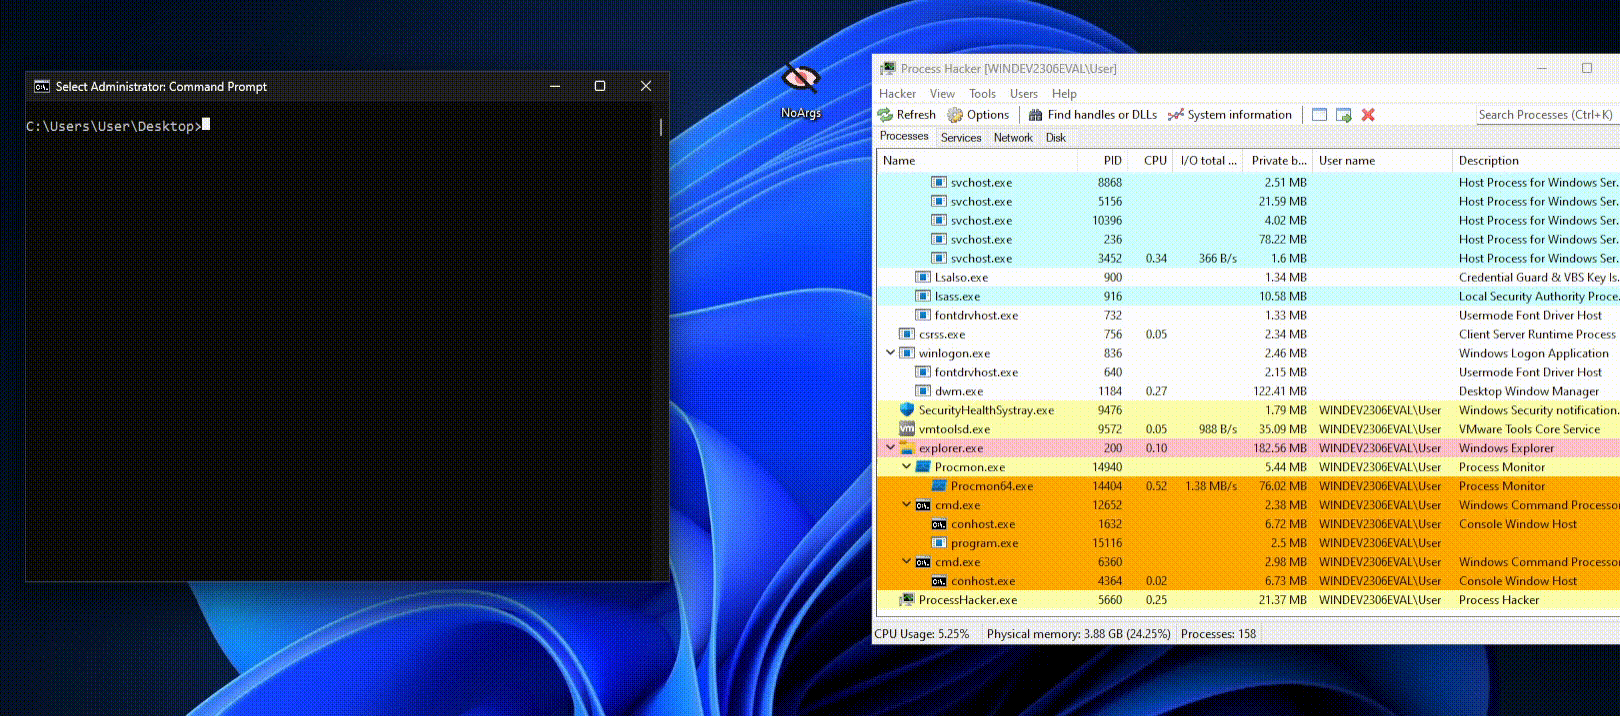Viewport: 1620px width, 716px height.
Task: Click the program.exe process icon
Action: 939,543
